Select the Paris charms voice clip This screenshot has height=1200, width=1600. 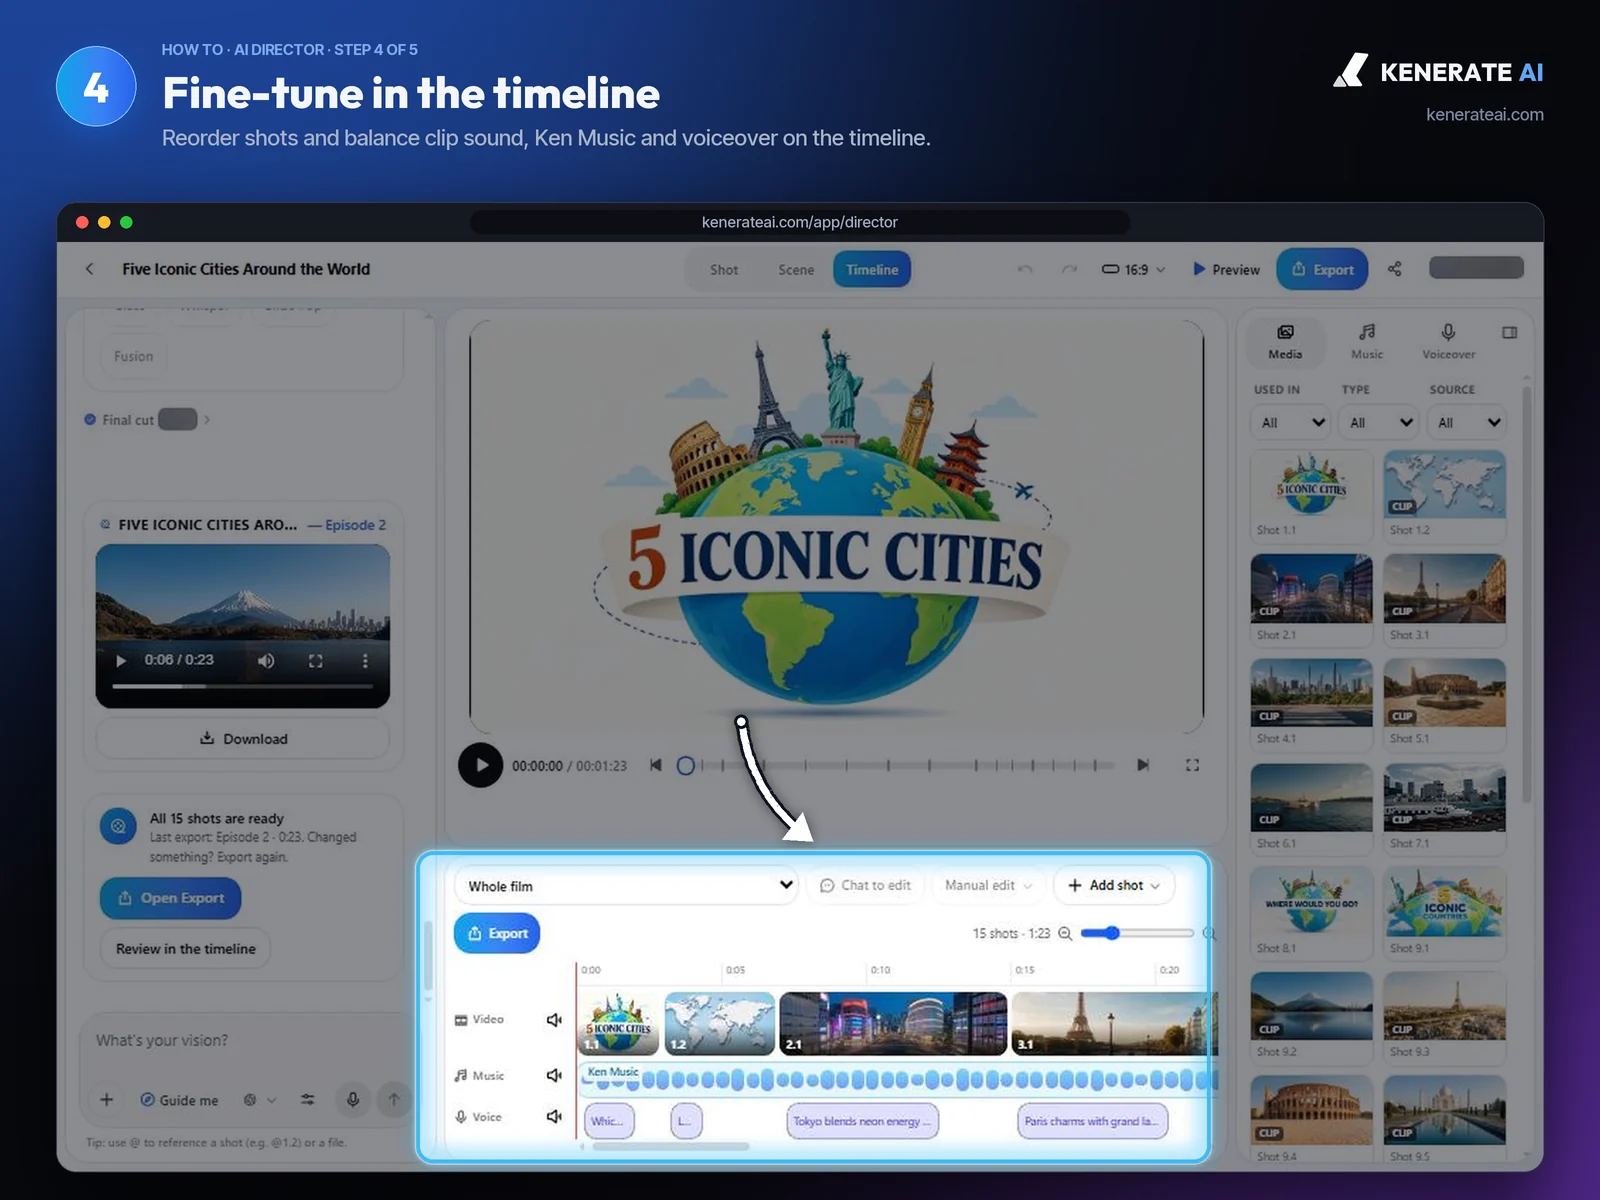(1092, 1122)
